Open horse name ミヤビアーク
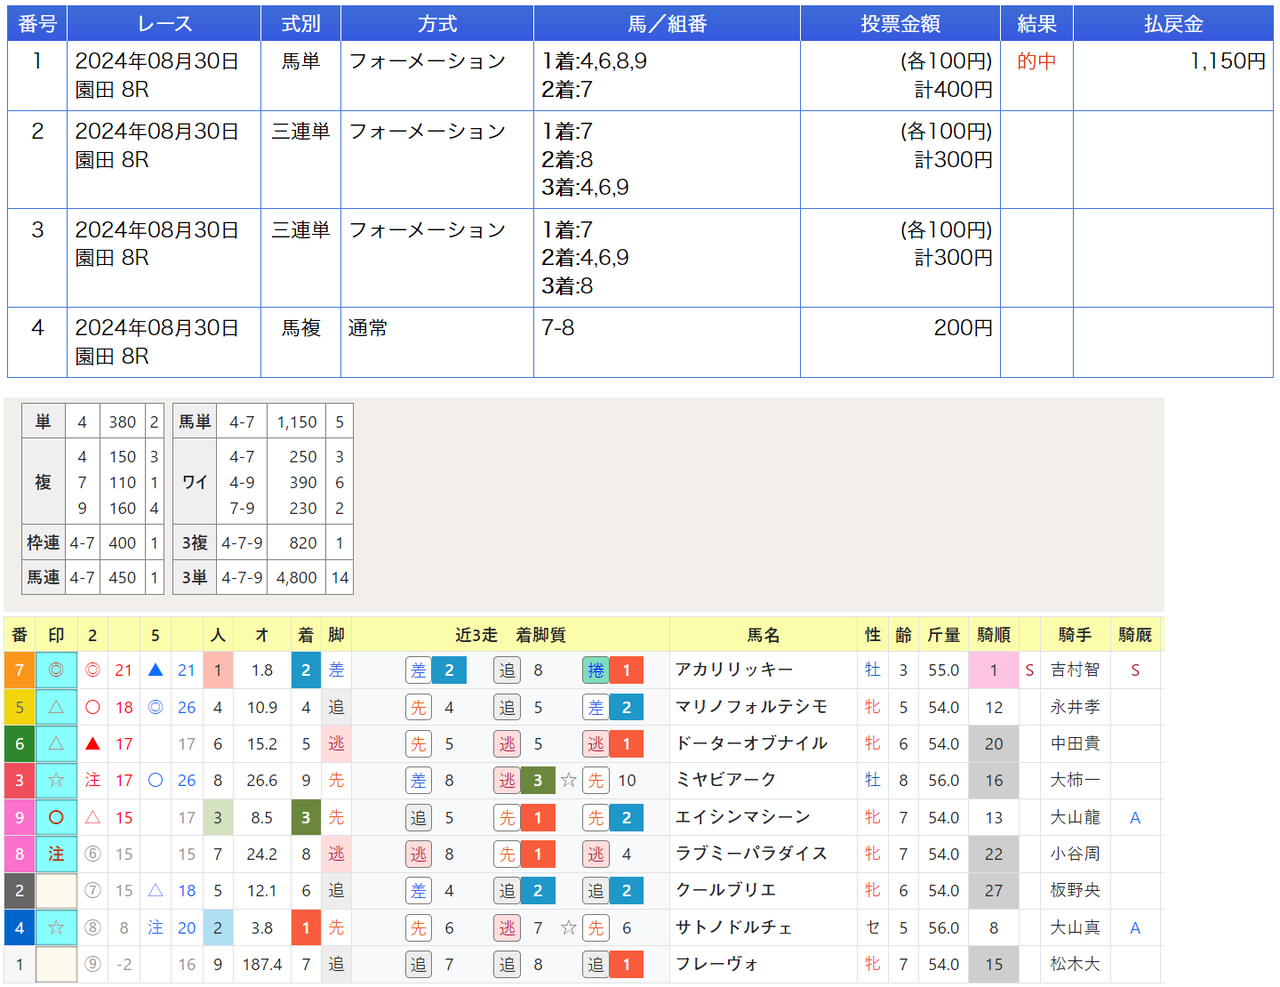The height and width of the screenshot is (987, 1280). click(x=725, y=780)
